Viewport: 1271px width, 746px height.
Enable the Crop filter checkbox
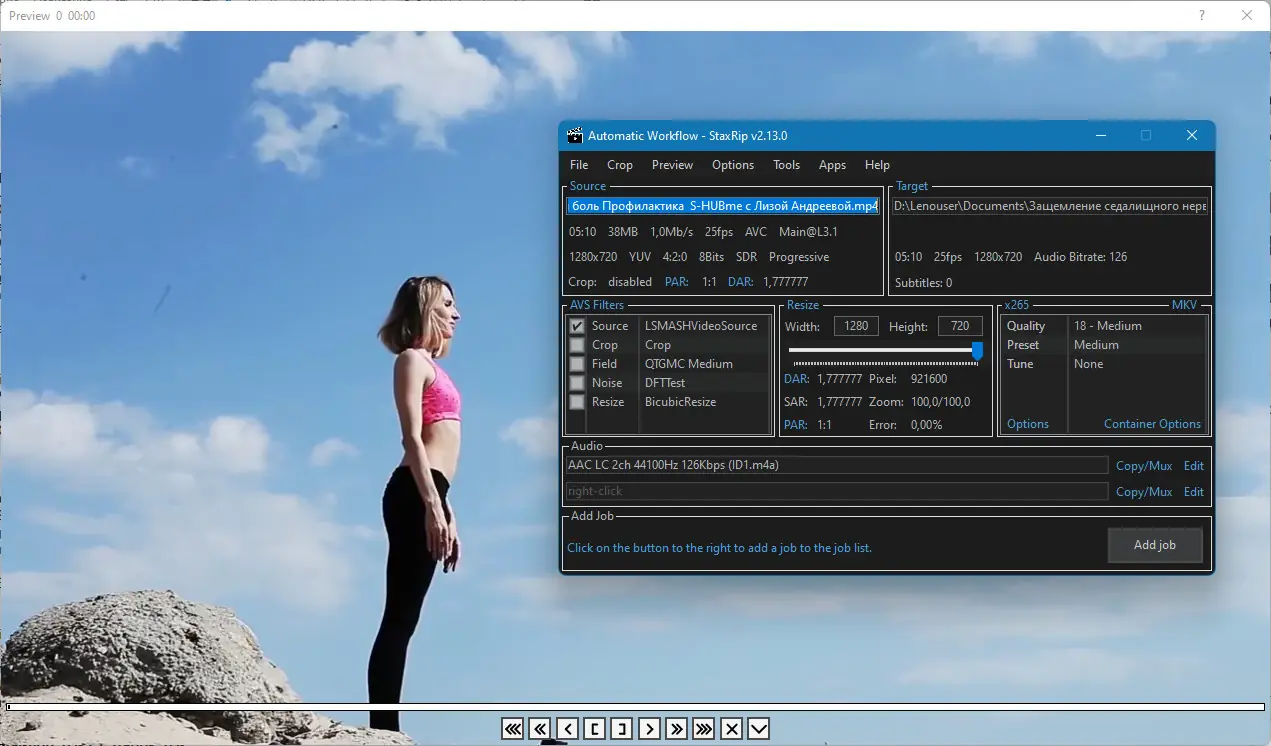coord(577,345)
